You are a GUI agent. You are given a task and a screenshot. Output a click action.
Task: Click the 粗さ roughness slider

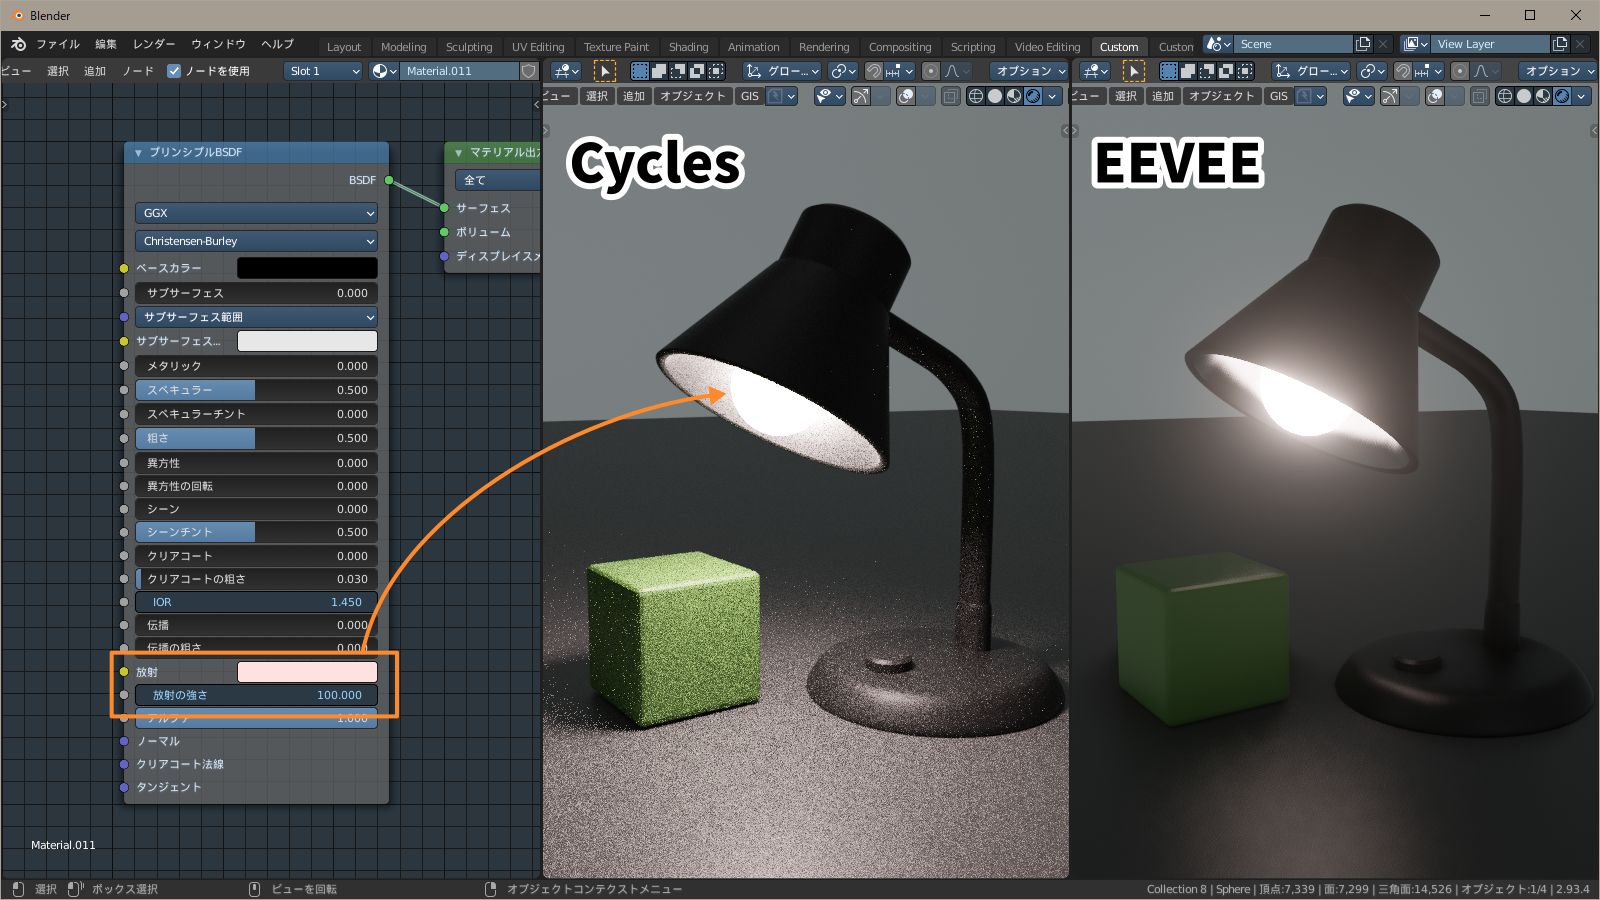pos(257,438)
